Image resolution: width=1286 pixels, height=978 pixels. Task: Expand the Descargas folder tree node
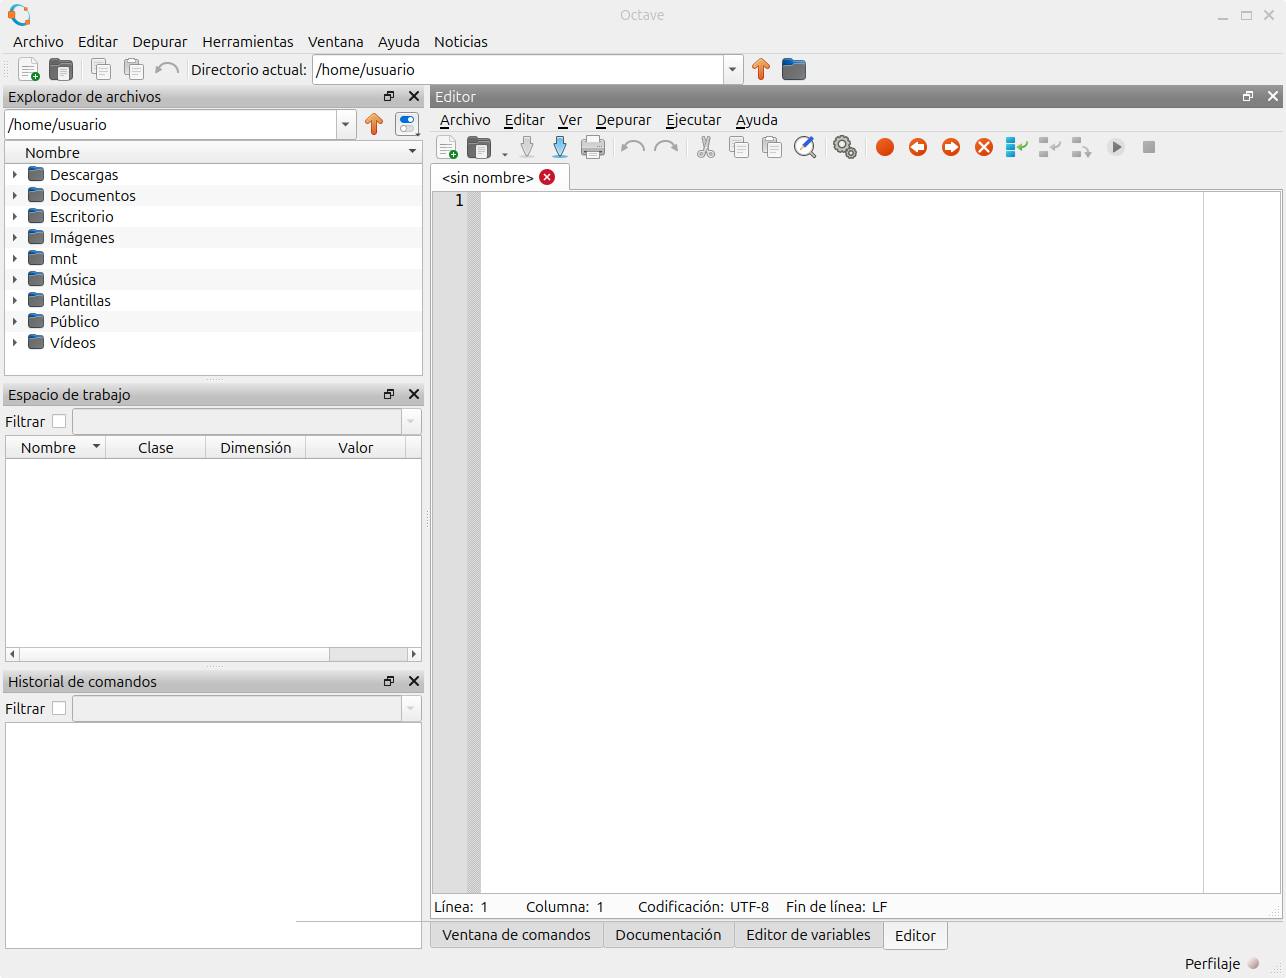coord(15,175)
